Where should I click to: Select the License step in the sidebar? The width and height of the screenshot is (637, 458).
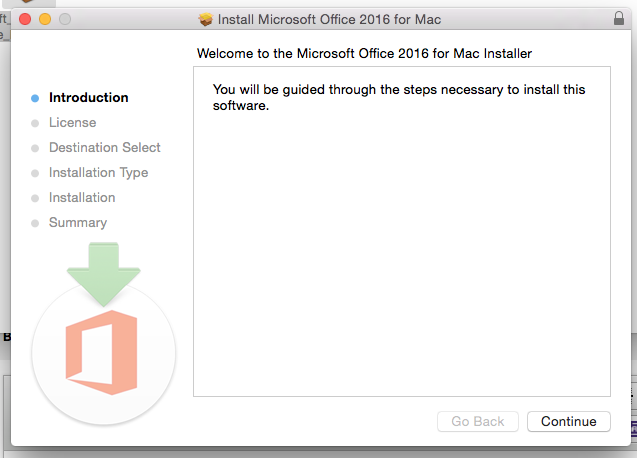[72, 123]
